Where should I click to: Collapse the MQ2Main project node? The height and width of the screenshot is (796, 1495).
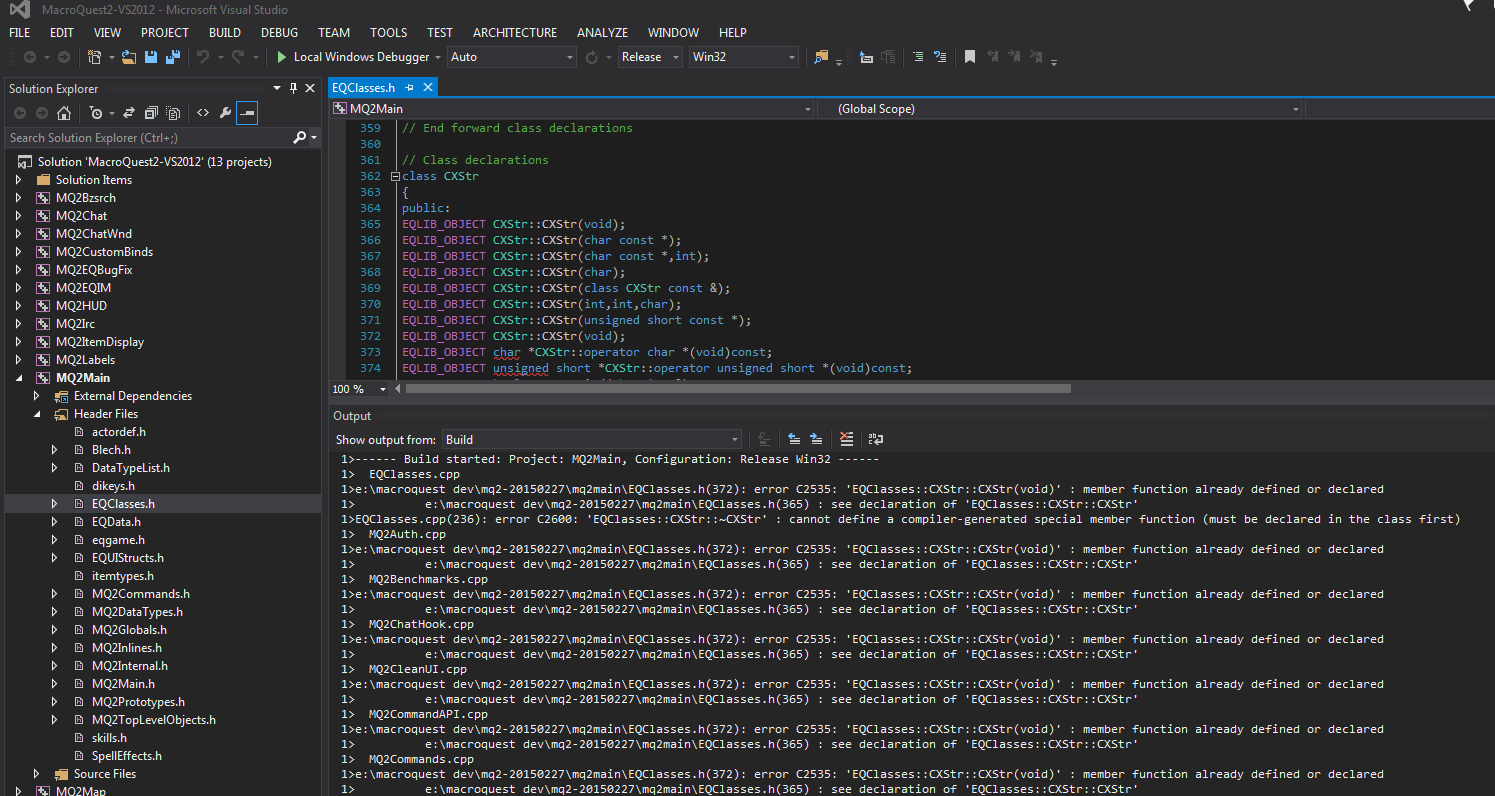(x=18, y=378)
